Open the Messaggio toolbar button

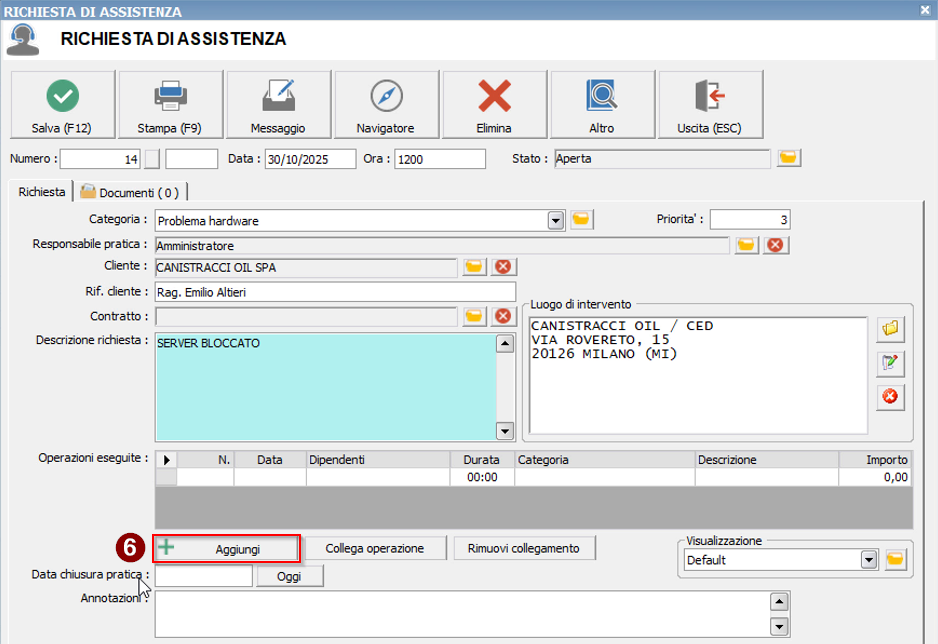click(x=278, y=105)
